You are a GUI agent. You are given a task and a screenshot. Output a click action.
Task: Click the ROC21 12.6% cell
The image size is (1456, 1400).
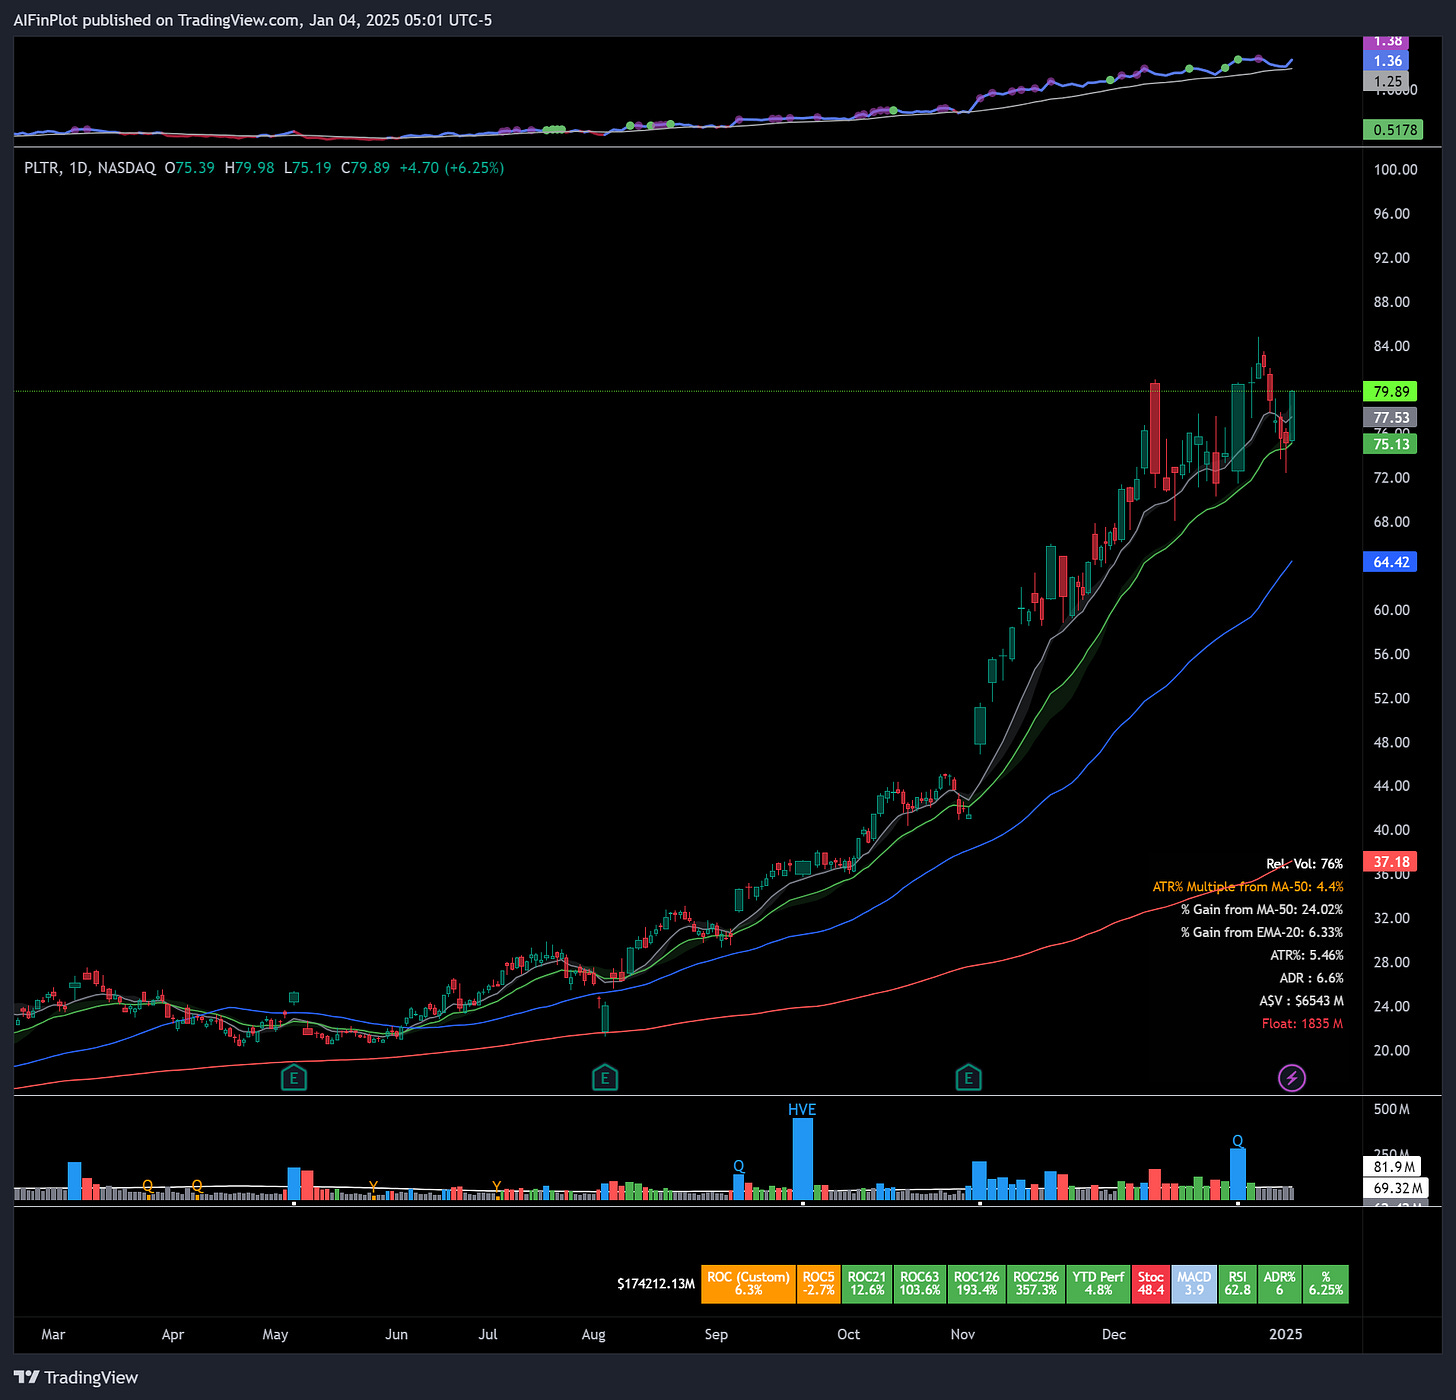(x=867, y=1284)
